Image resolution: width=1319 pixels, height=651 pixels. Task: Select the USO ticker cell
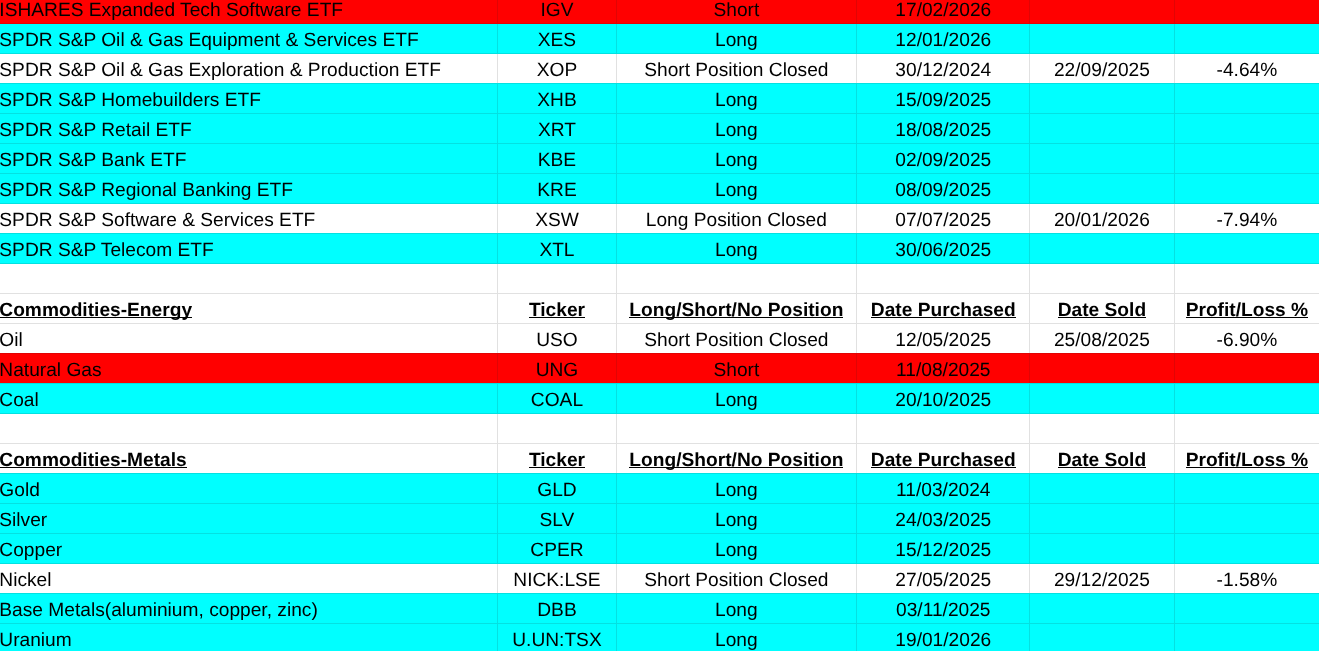pyautogui.click(x=556, y=339)
